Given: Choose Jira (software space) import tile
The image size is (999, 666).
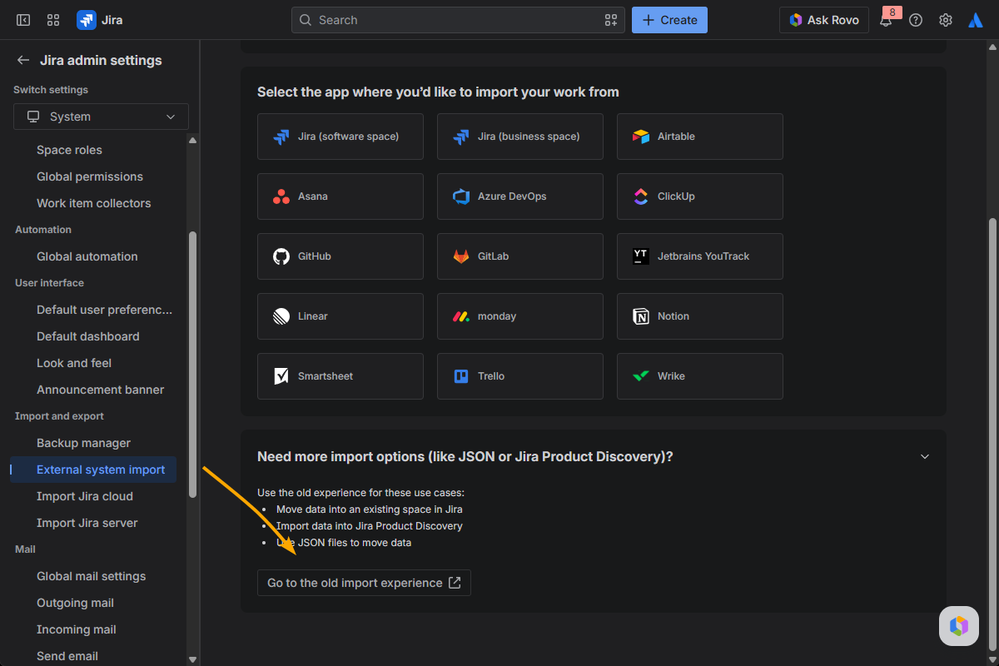Looking at the screenshot, I should pos(340,136).
